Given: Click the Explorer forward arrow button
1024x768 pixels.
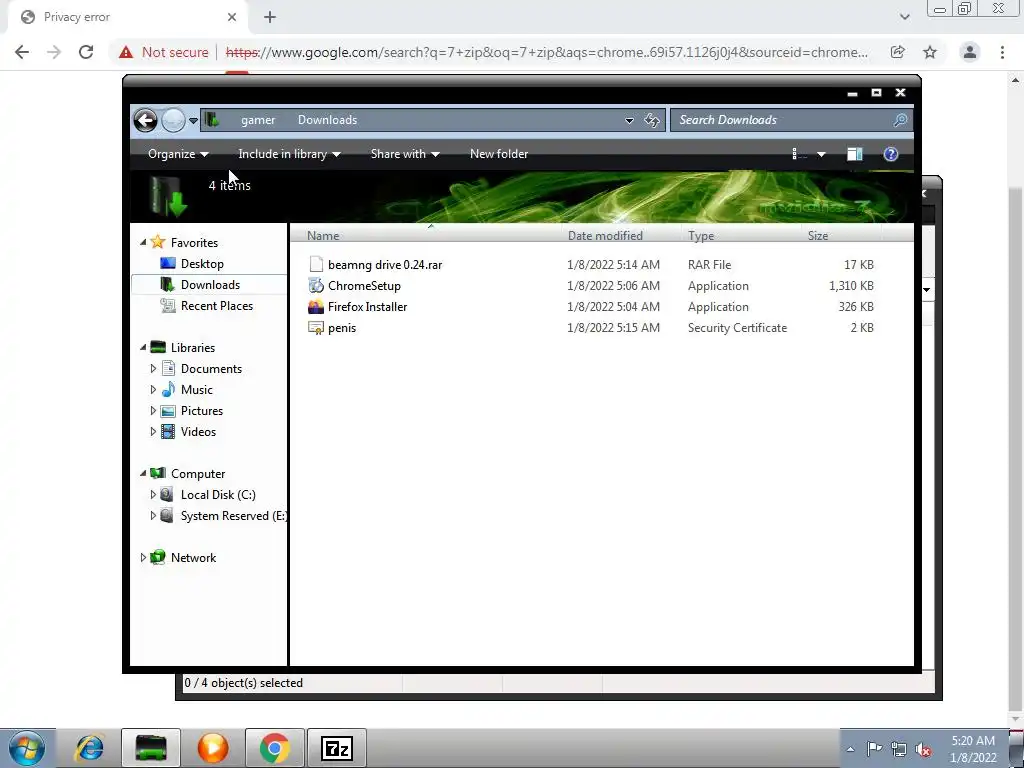Looking at the screenshot, I should coord(173,120).
